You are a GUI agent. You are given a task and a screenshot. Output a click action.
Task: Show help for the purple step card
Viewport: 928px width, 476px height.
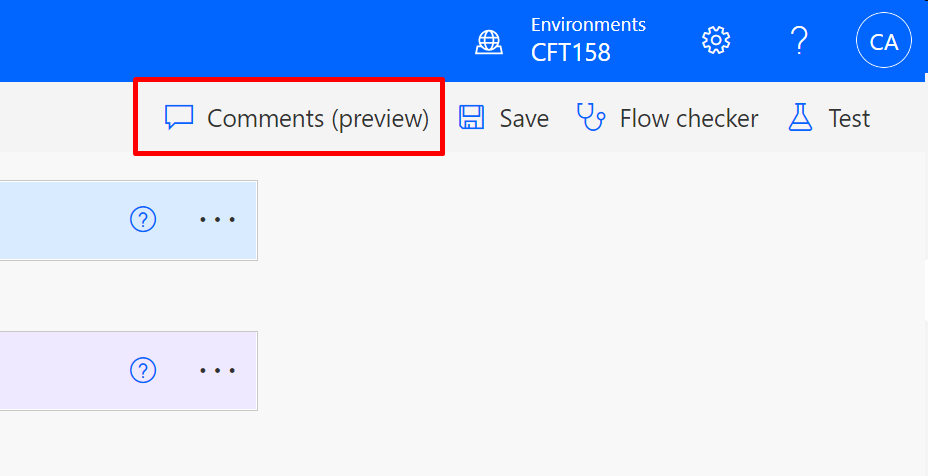pyautogui.click(x=143, y=370)
